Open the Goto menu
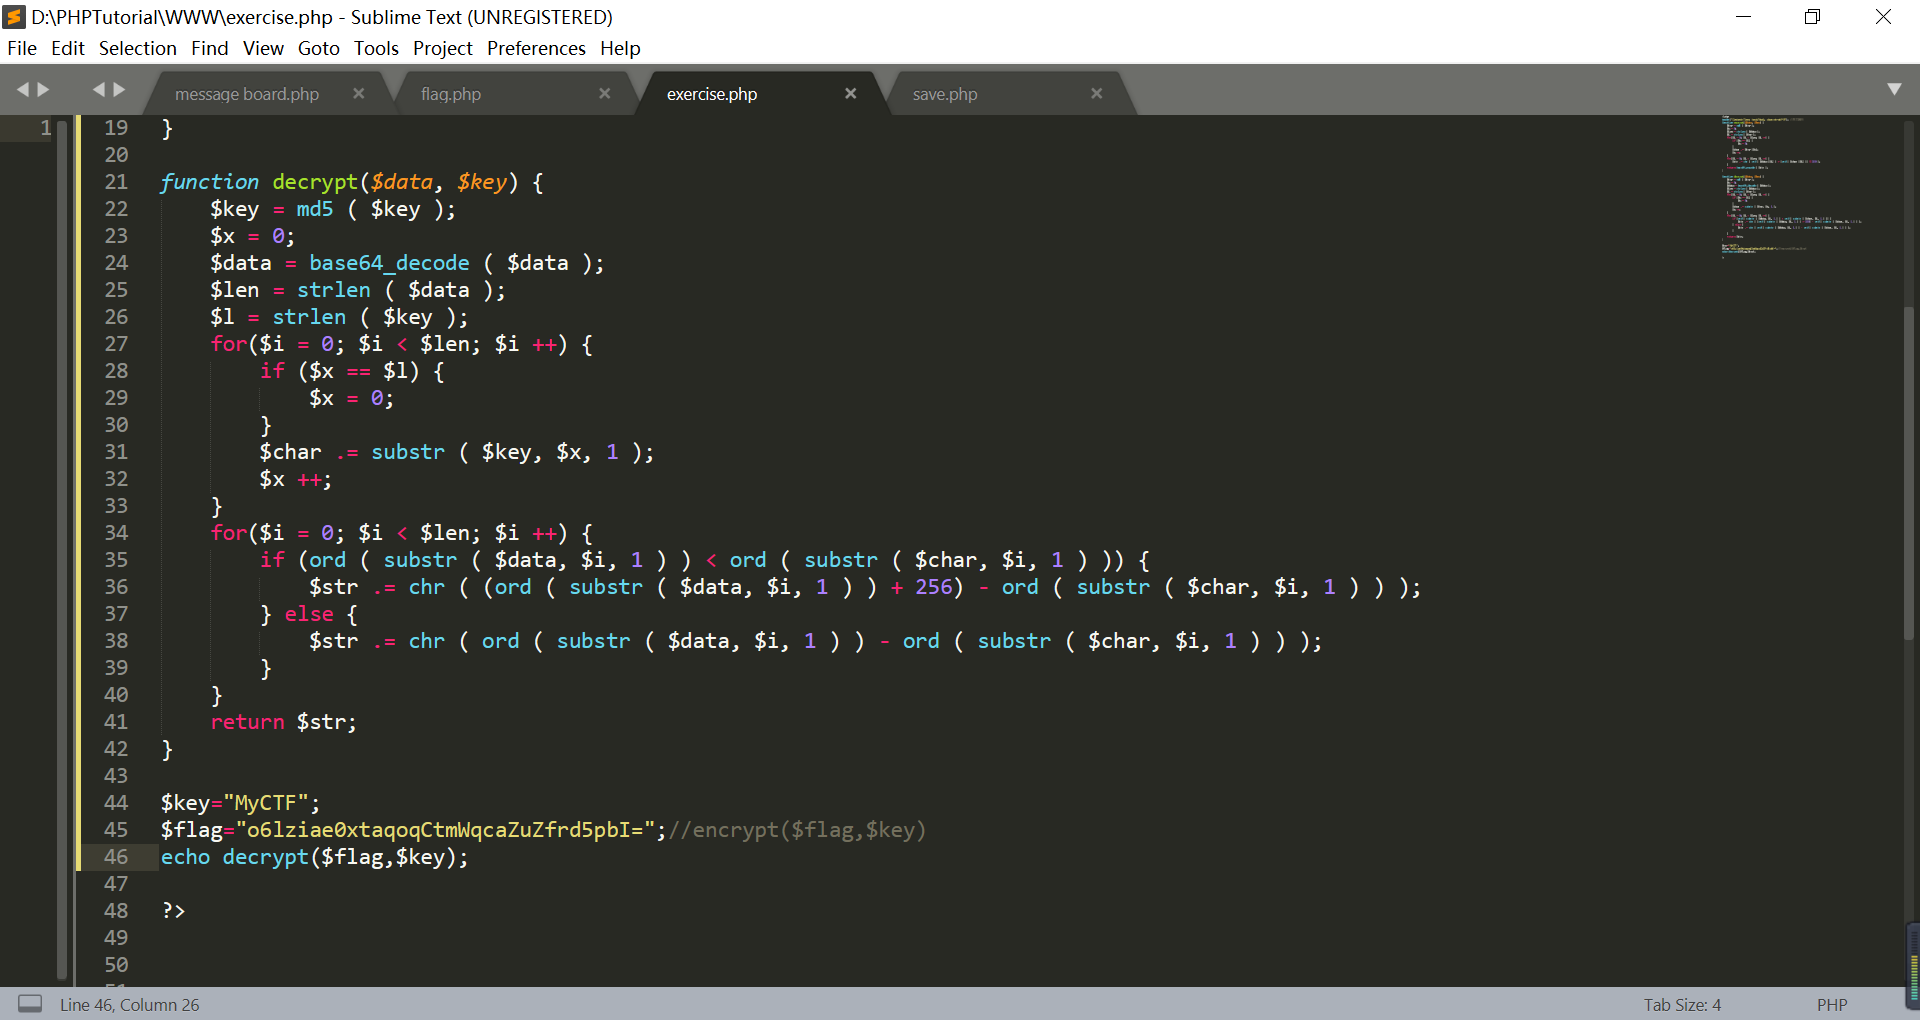Screen dimensions: 1920x1020 pyautogui.click(x=319, y=48)
